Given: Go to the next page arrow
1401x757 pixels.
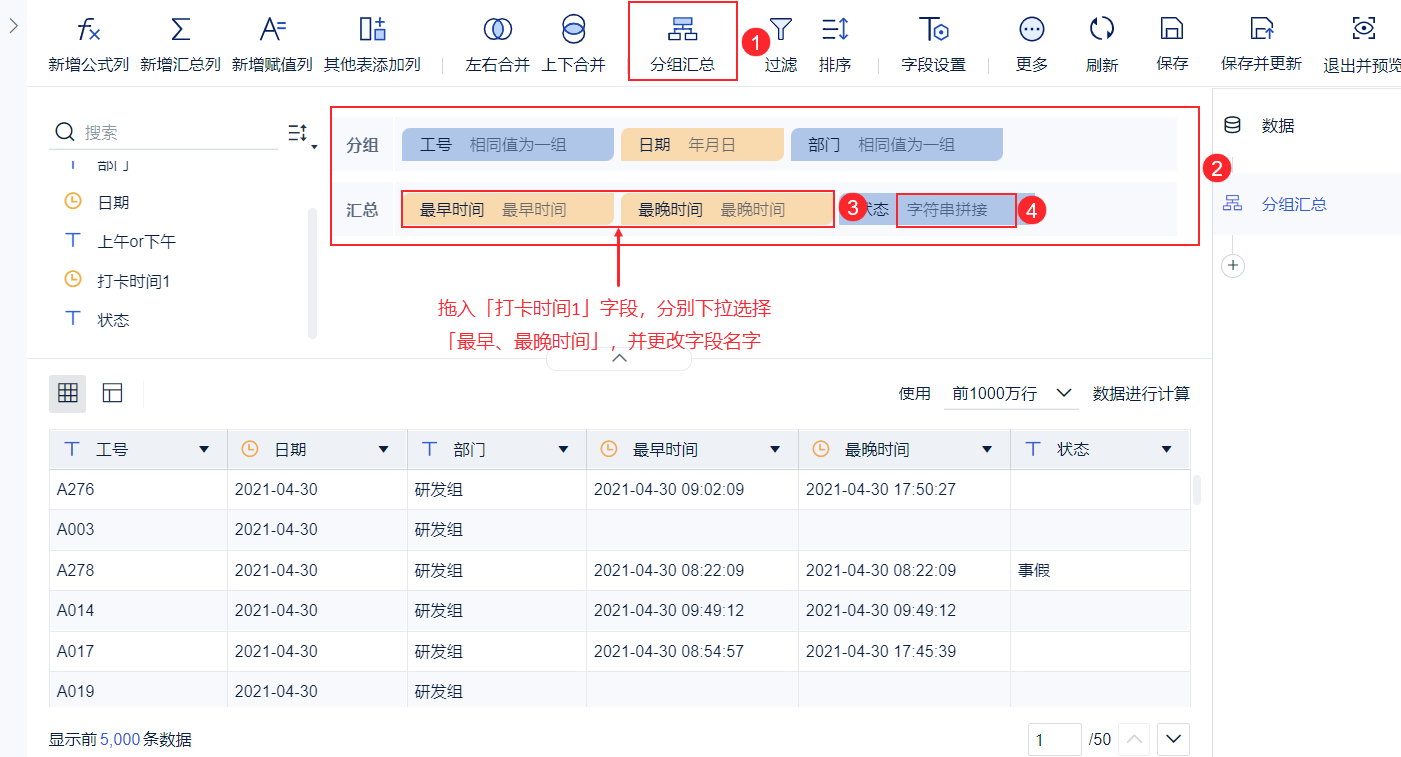Looking at the screenshot, I should point(1172,740).
